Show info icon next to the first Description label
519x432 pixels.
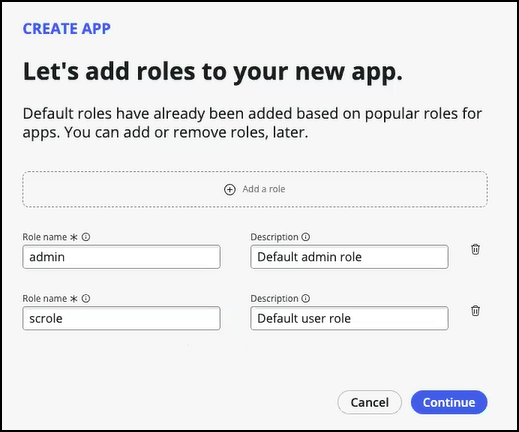[306, 237]
